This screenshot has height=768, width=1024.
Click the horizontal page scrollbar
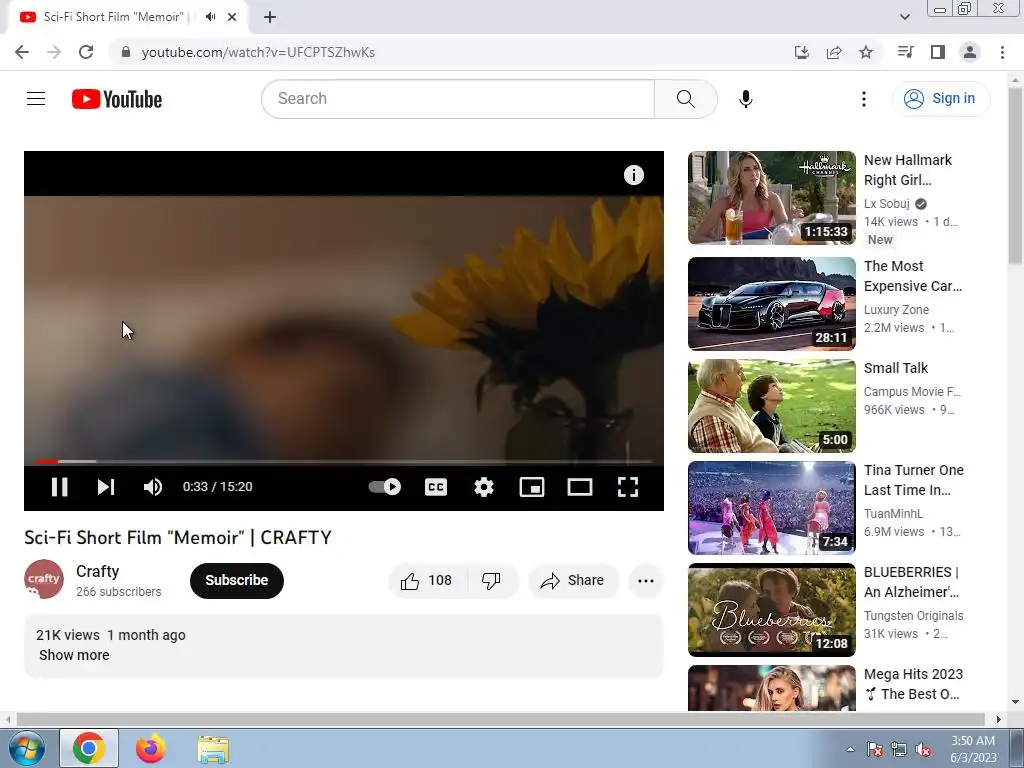click(500, 719)
